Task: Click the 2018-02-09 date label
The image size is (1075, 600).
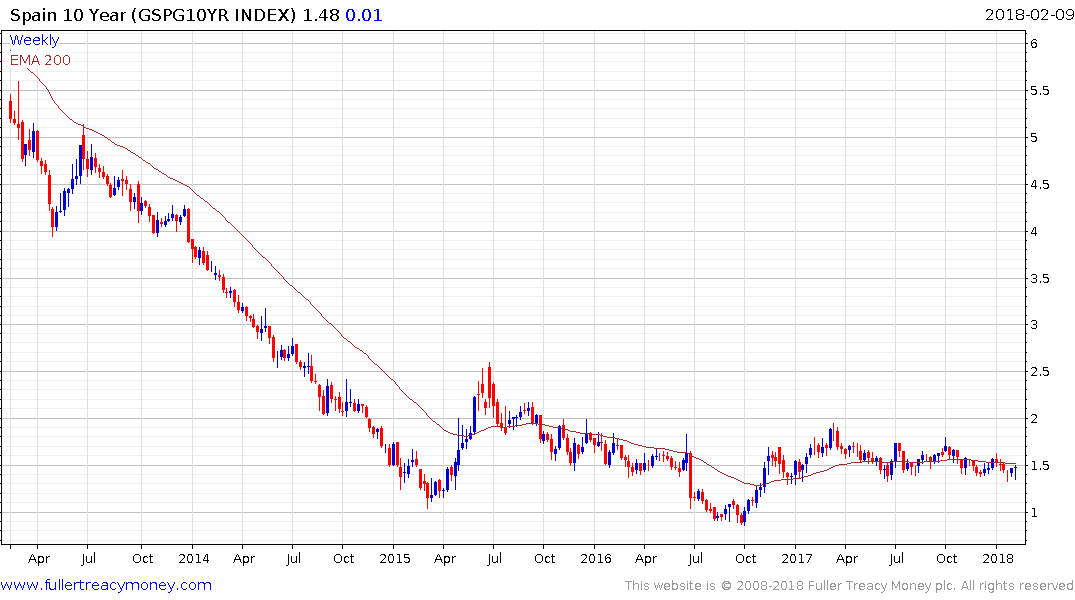Action: point(1029,14)
